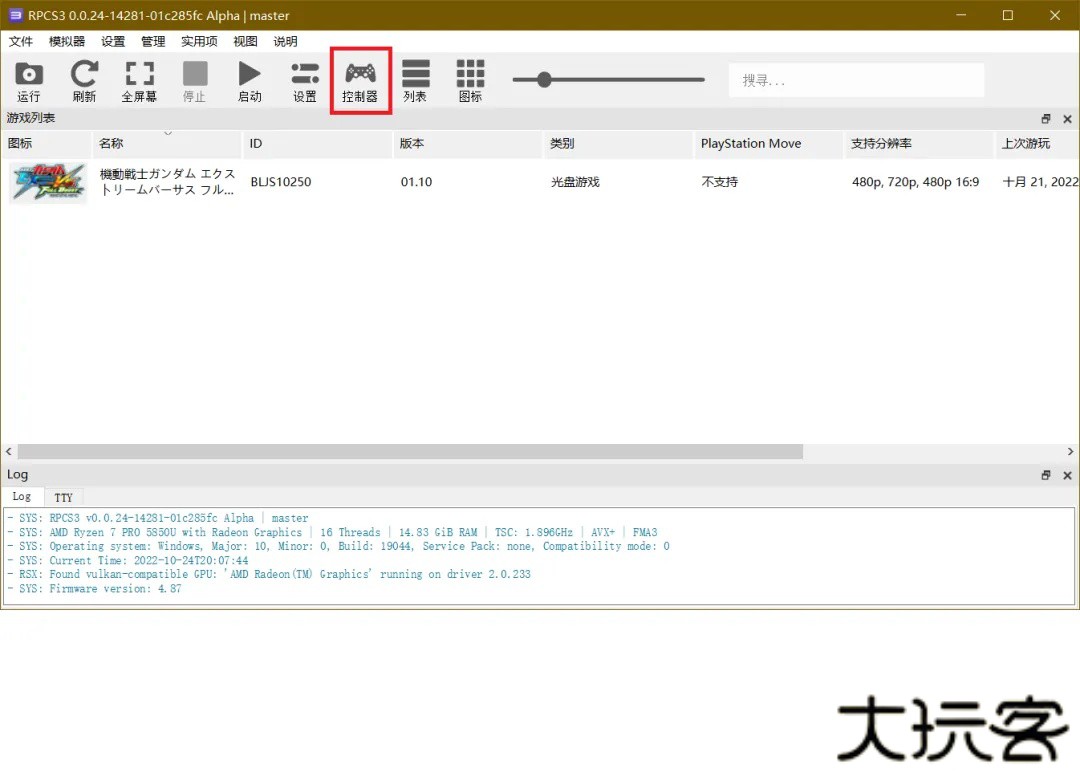Open the 视图 (View) menu
Viewport: 1080px width, 781px height.
click(x=245, y=41)
